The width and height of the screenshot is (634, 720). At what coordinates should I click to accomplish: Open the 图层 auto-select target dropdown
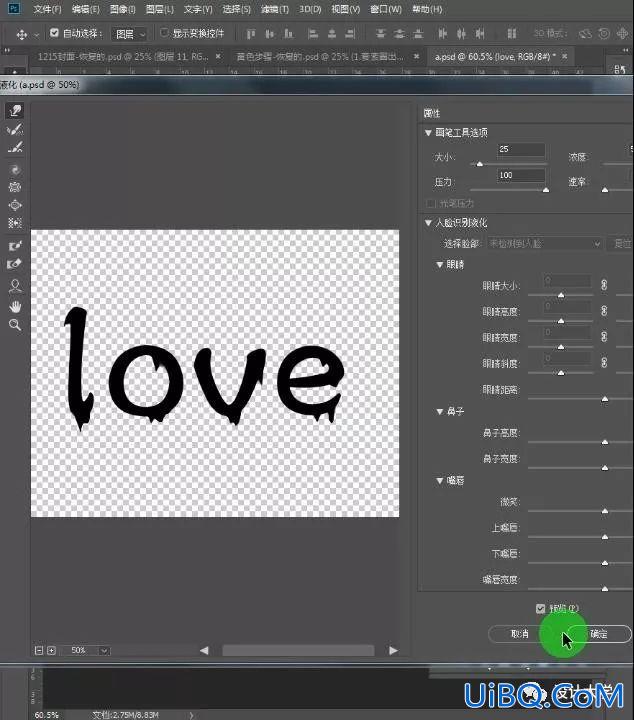point(129,34)
